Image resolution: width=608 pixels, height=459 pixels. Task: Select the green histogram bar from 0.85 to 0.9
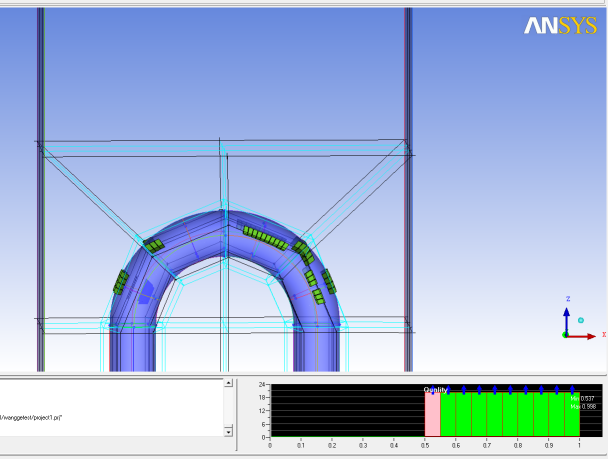coord(541,414)
